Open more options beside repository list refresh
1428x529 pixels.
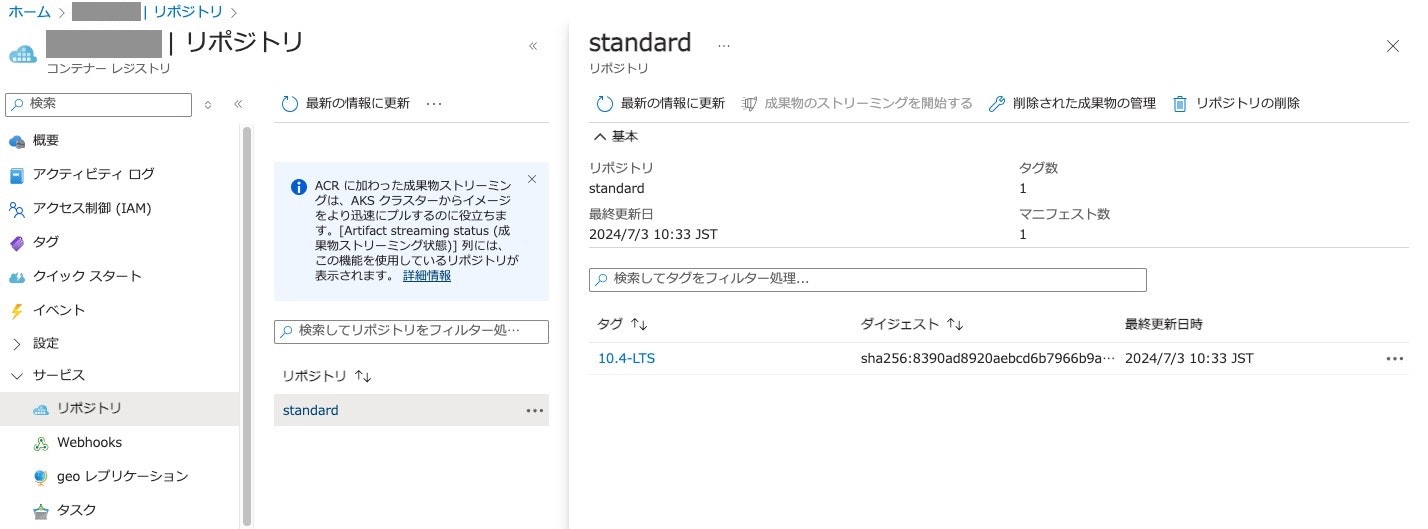coord(434,103)
